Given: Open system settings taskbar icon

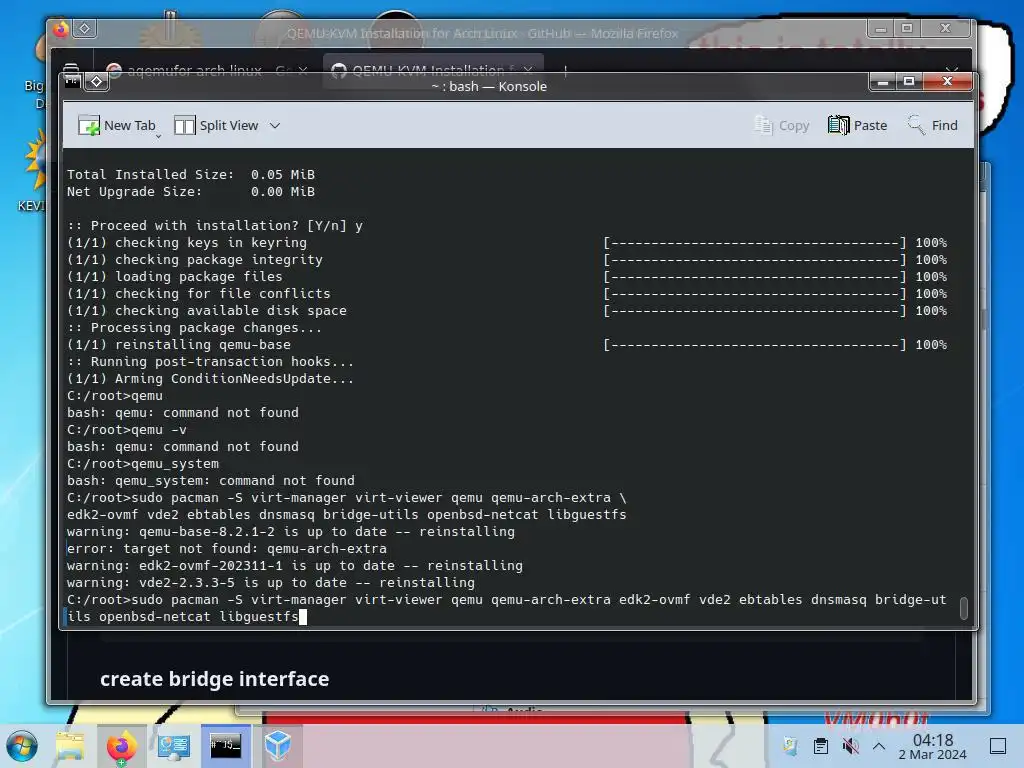Looking at the screenshot, I should 174,746.
